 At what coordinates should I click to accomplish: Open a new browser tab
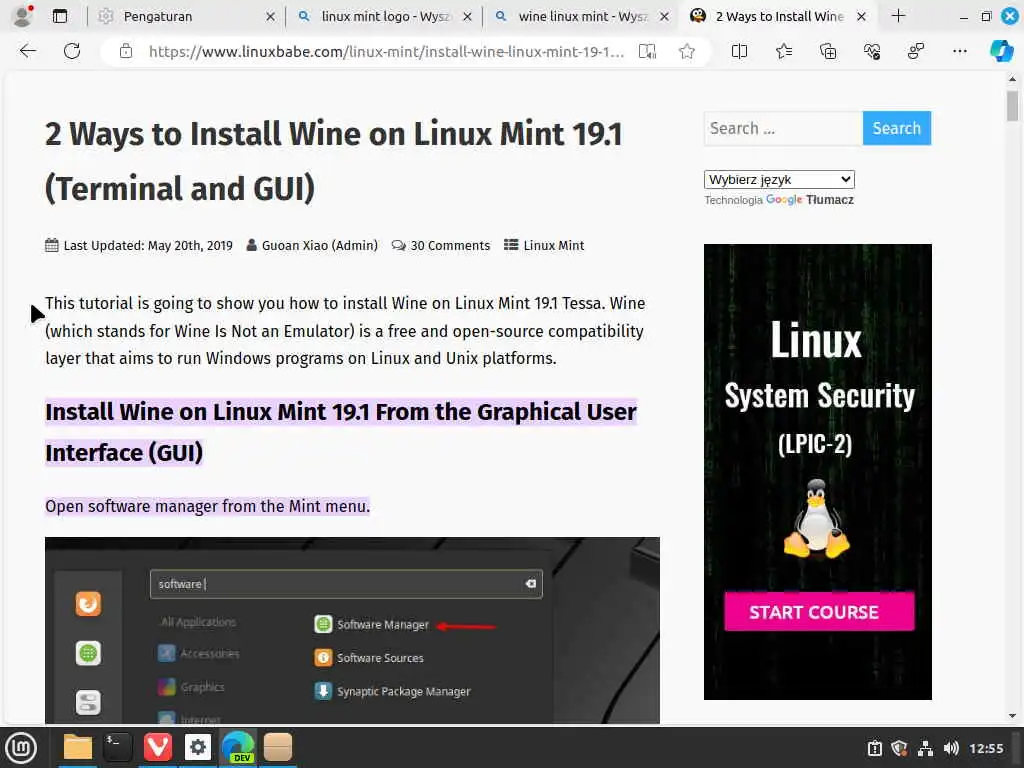tap(899, 16)
